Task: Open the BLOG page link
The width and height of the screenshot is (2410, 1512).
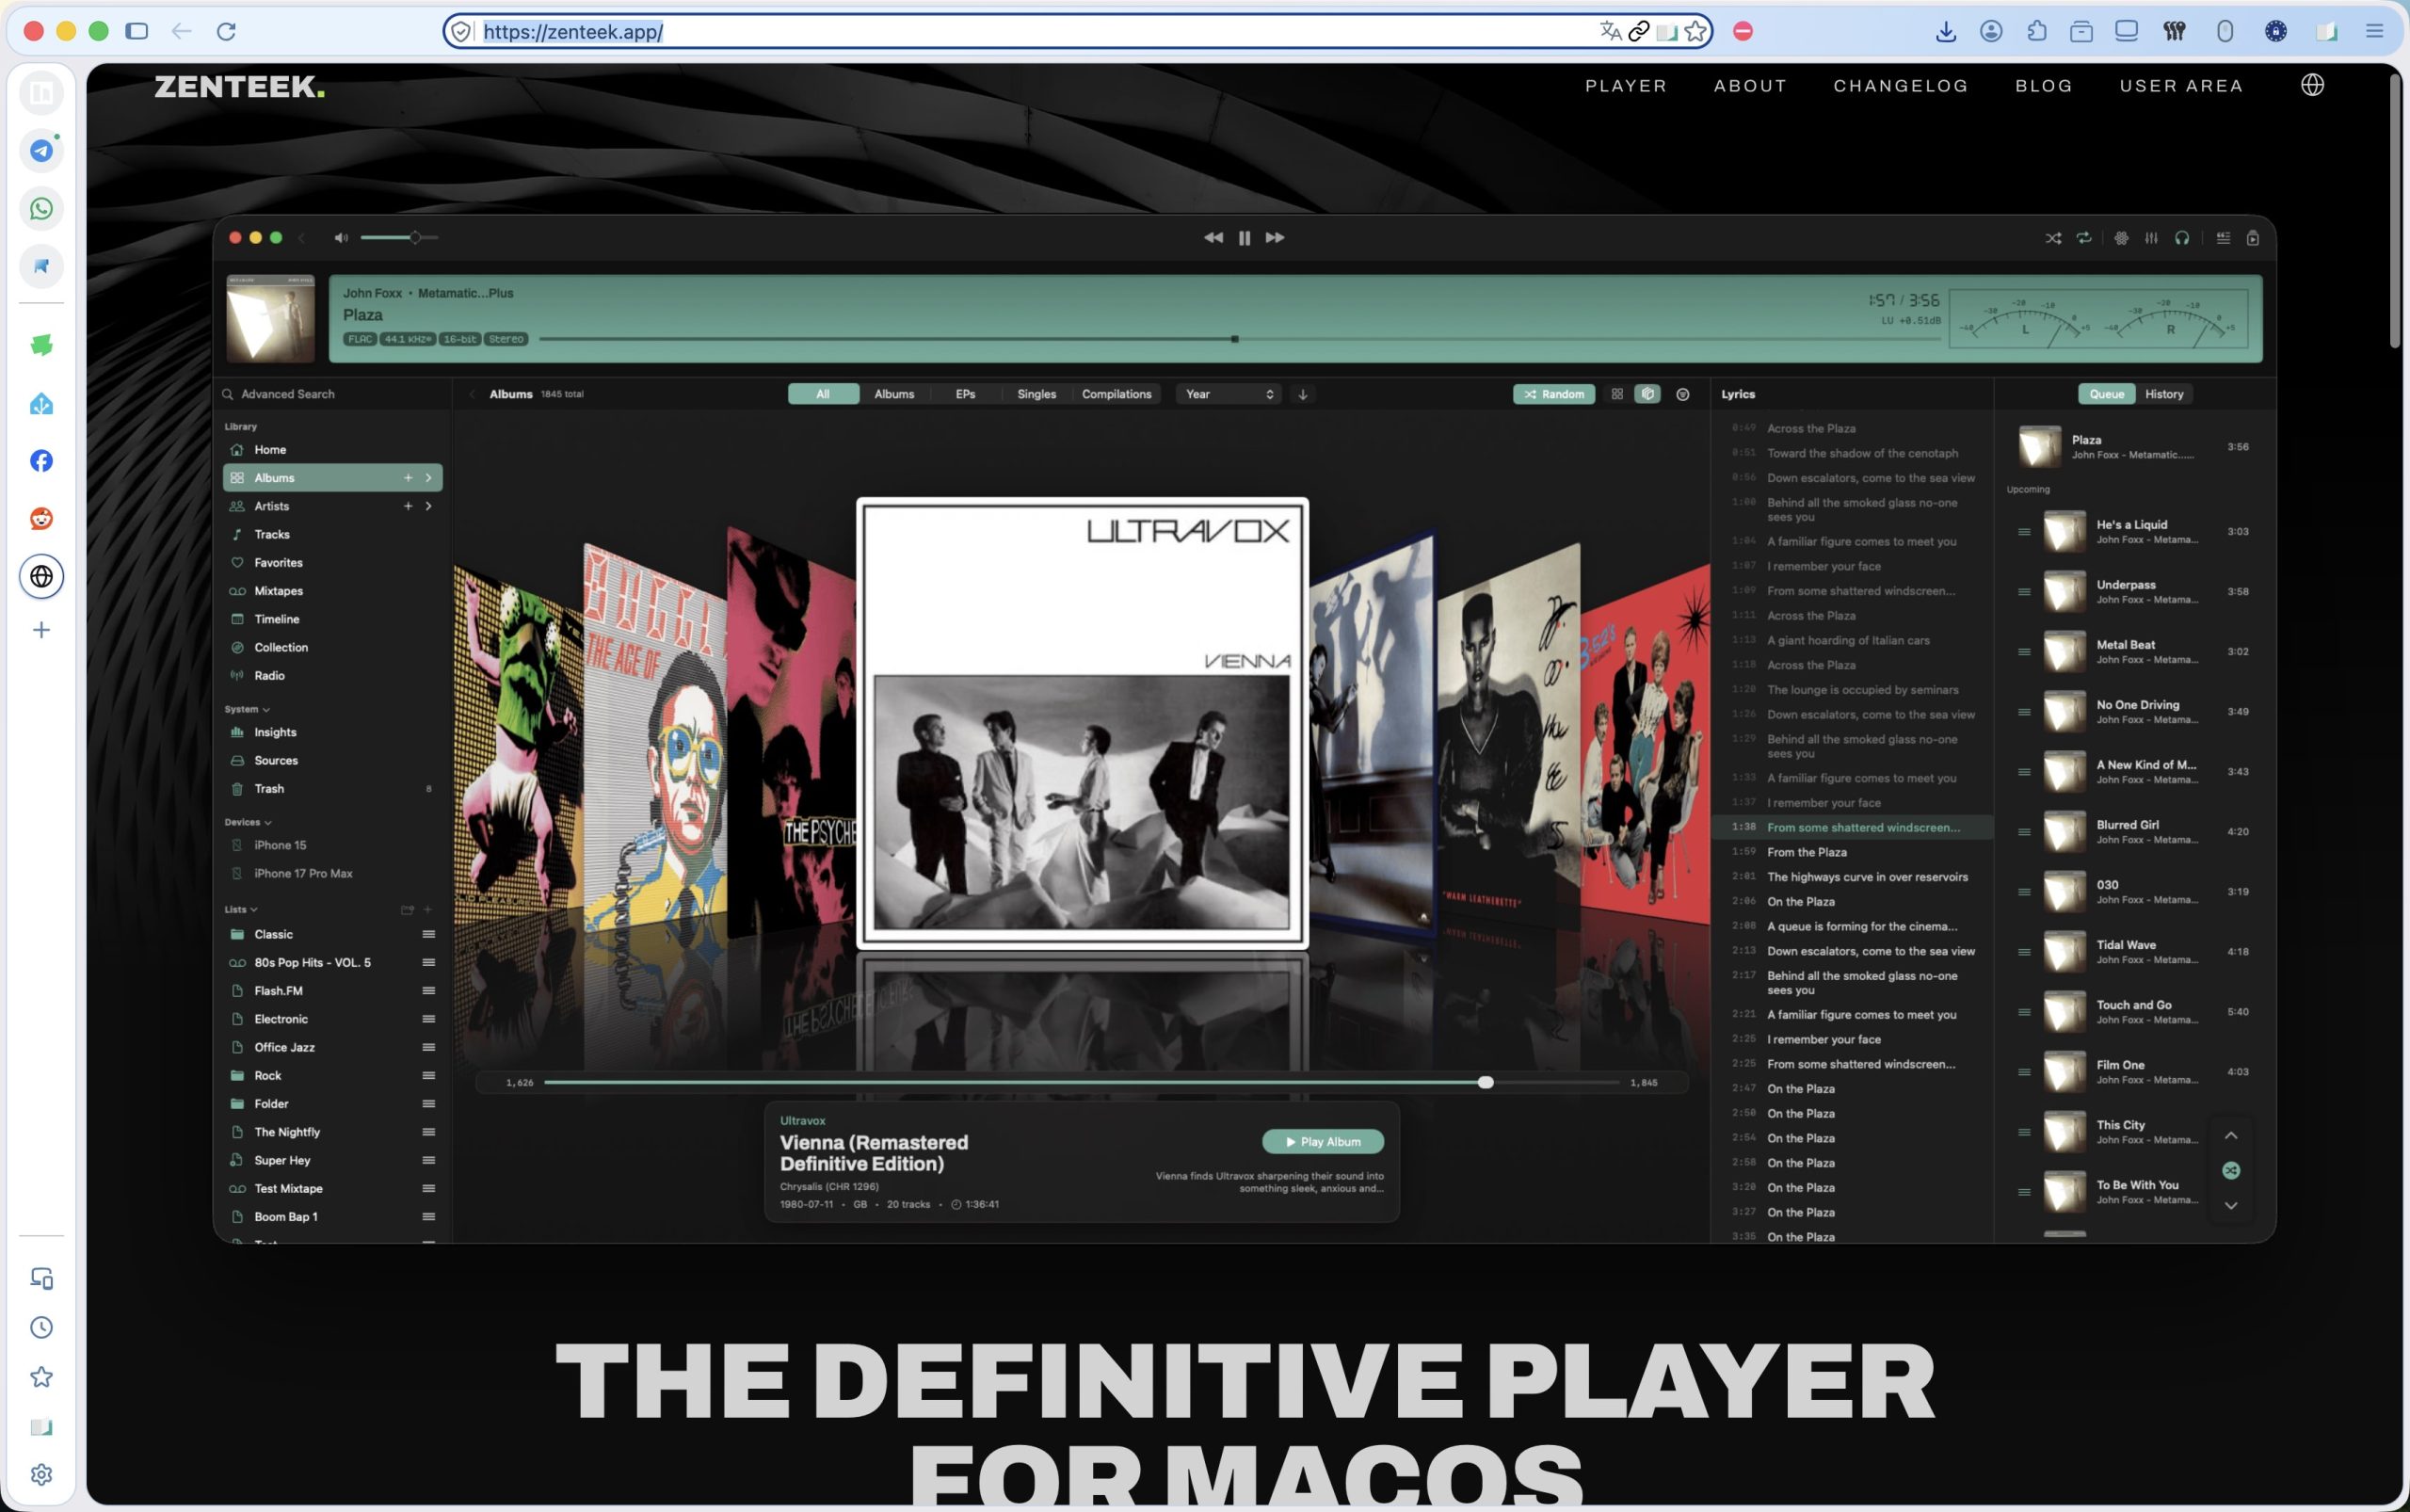Action: 2044,86
